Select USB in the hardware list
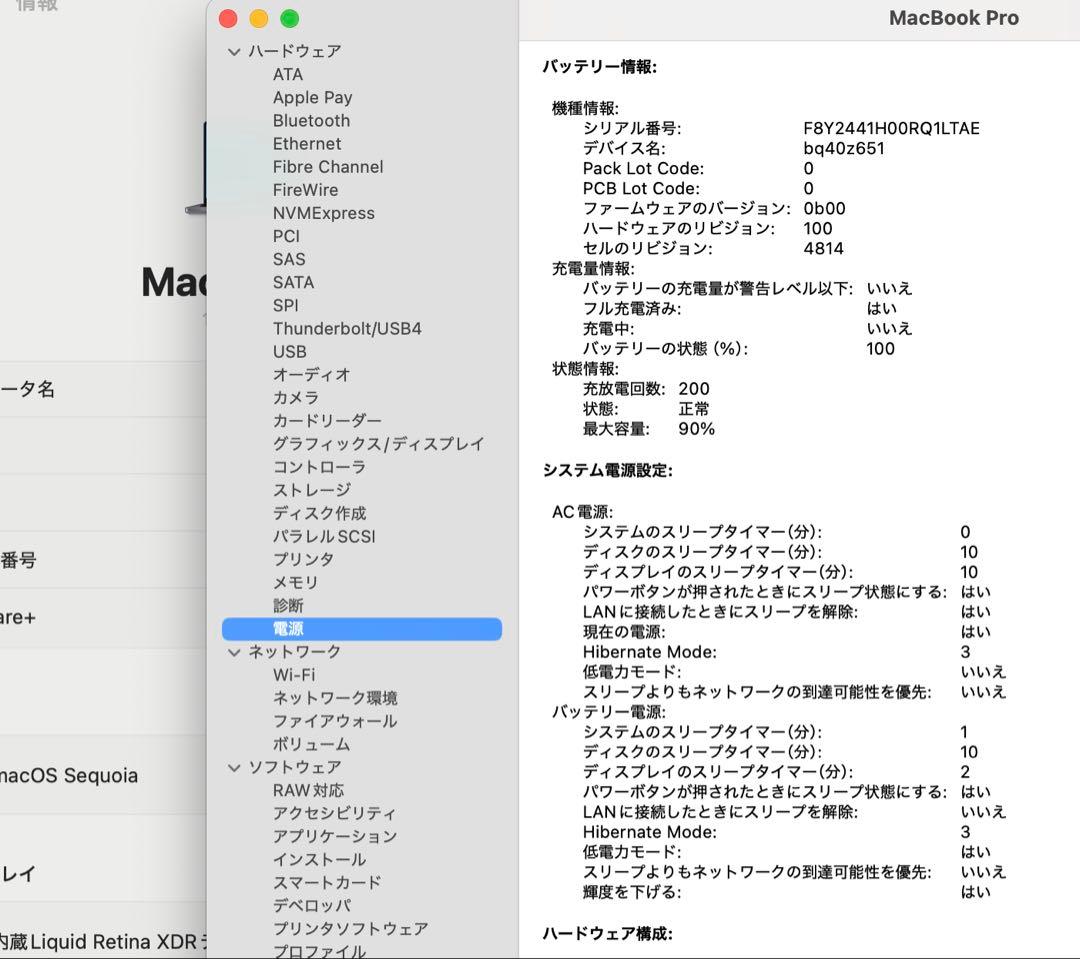The height and width of the screenshot is (959, 1080). tap(290, 351)
